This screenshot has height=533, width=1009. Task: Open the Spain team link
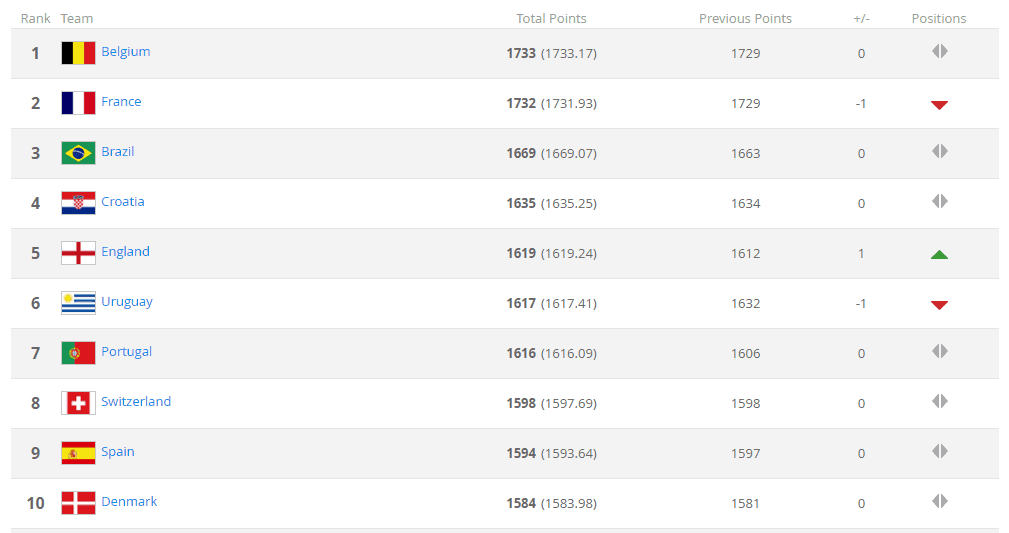(x=118, y=451)
